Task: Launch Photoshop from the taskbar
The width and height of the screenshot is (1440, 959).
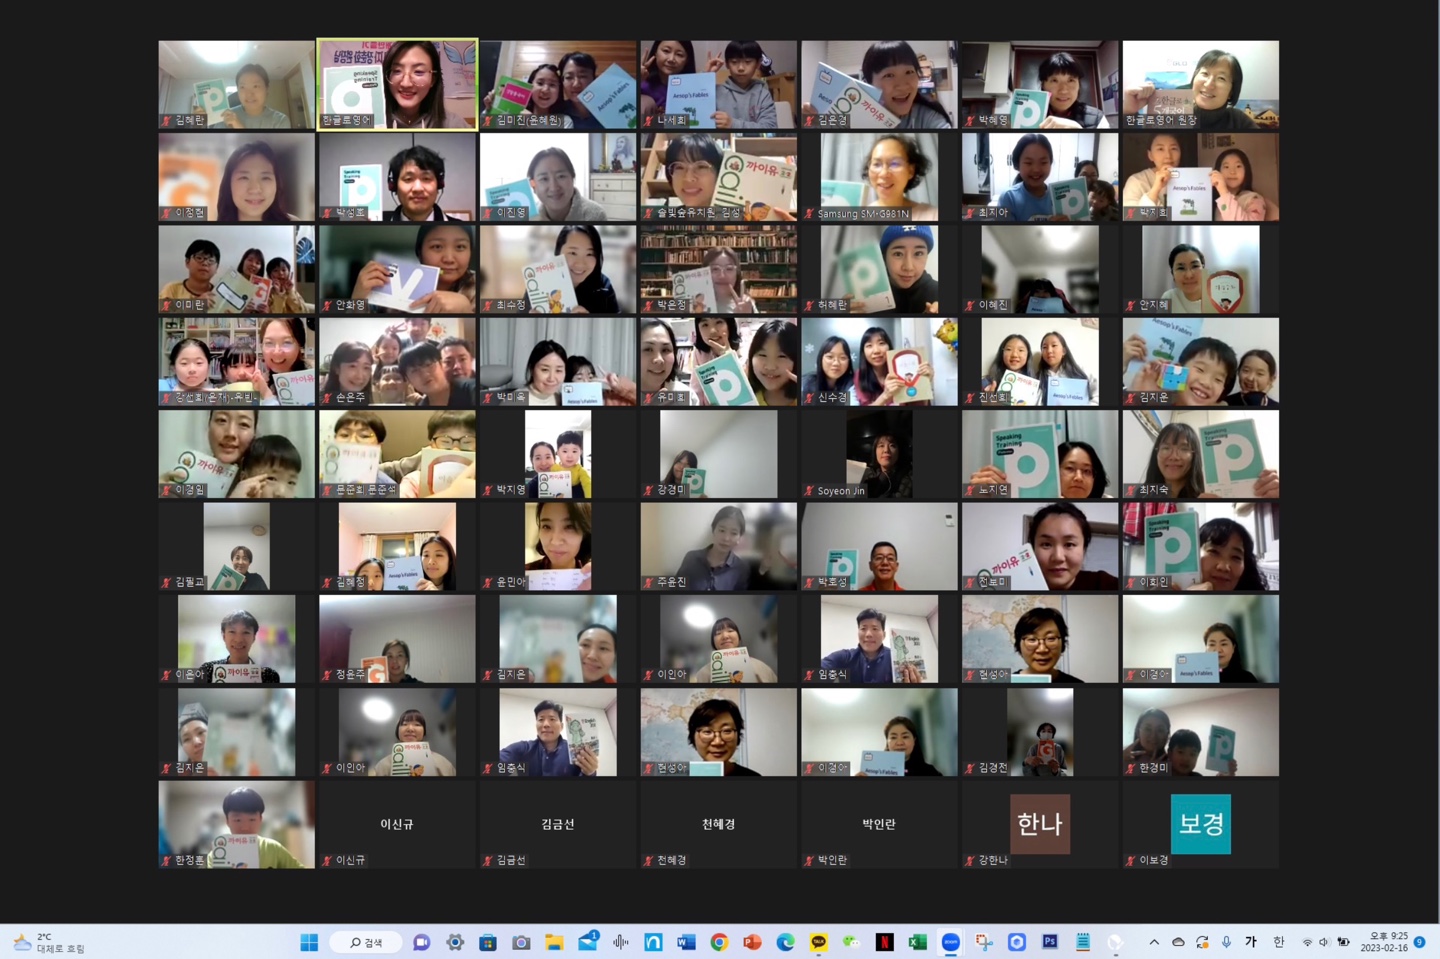Action: click(x=1049, y=942)
